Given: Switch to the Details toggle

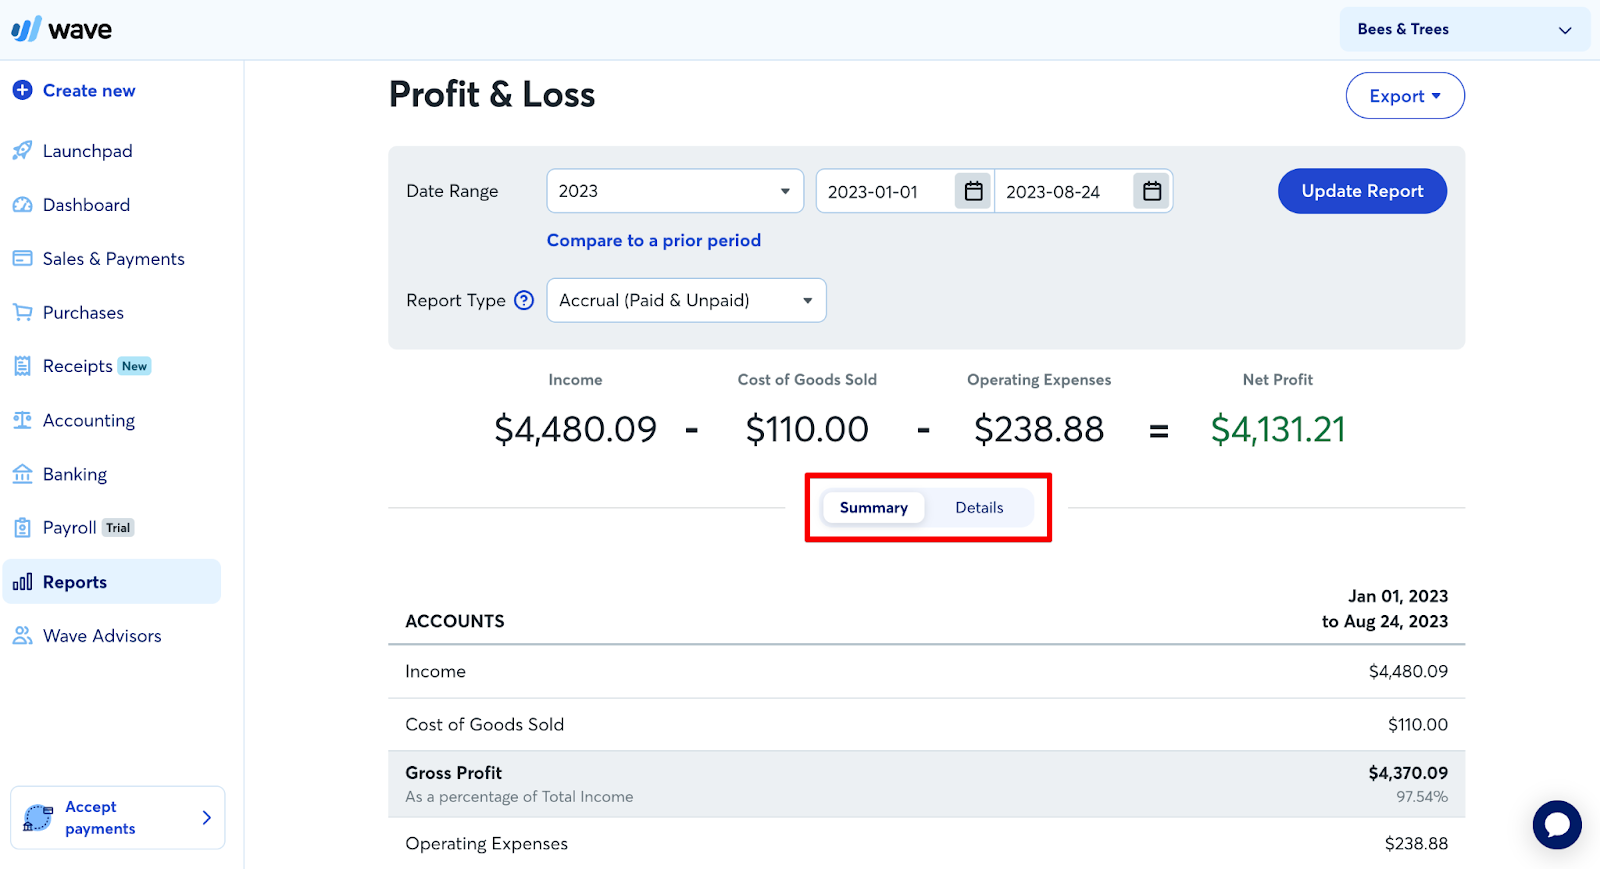Looking at the screenshot, I should click(x=978, y=507).
